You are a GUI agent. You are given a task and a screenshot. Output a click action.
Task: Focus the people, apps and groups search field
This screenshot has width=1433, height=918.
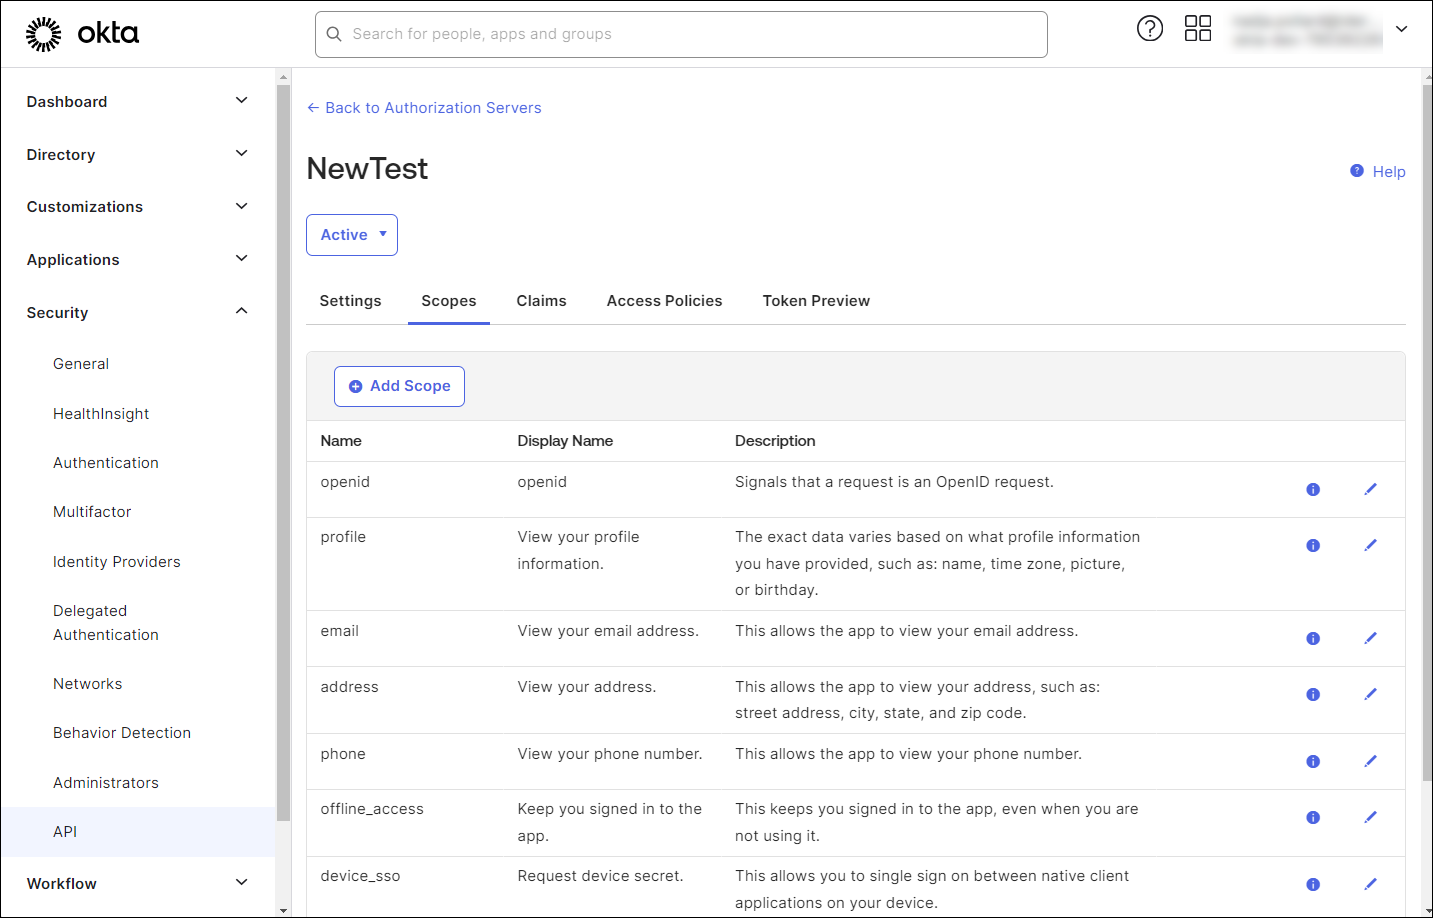(681, 34)
